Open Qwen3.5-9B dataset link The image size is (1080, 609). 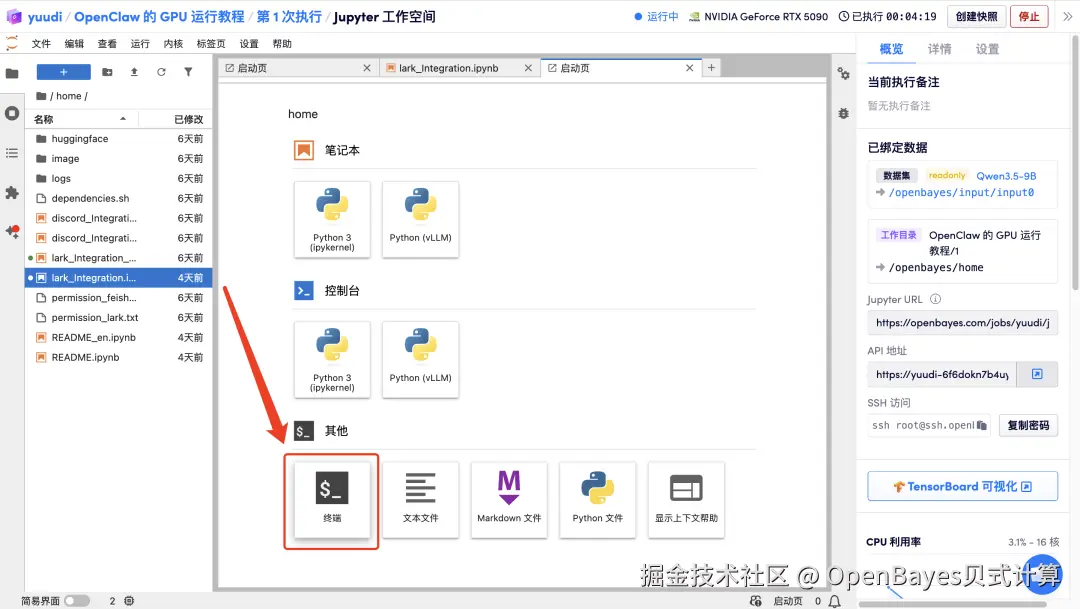click(1006, 176)
